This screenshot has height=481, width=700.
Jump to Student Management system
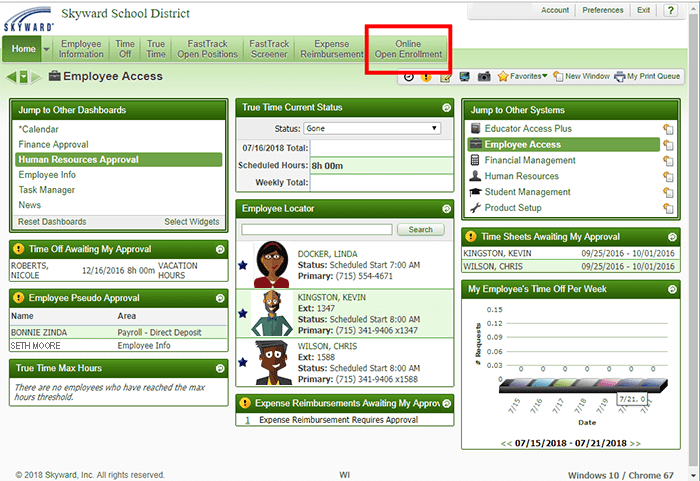pyautogui.click(x=527, y=192)
